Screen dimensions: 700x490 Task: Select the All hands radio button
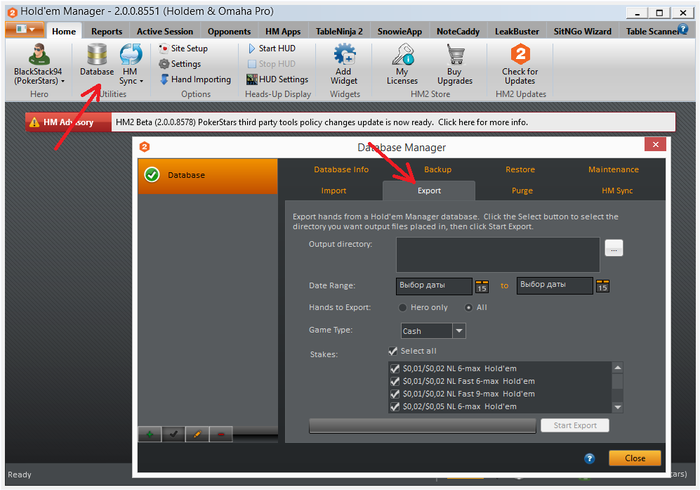pyautogui.click(x=468, y=307)
